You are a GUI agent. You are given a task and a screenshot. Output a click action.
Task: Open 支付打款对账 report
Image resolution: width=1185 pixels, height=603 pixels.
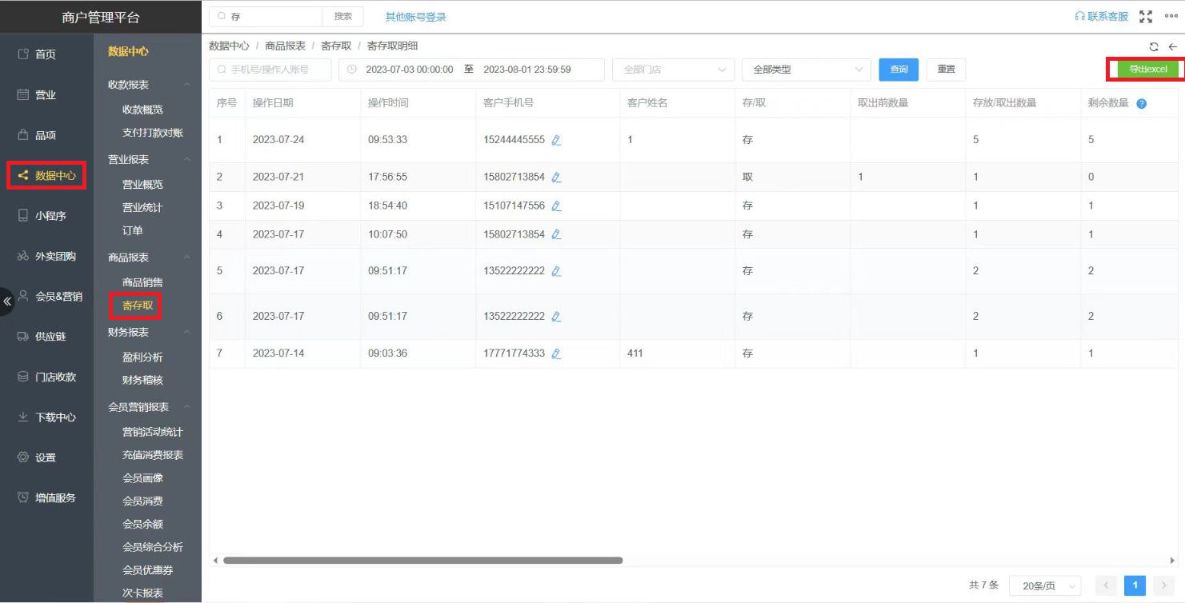point(153,133)
